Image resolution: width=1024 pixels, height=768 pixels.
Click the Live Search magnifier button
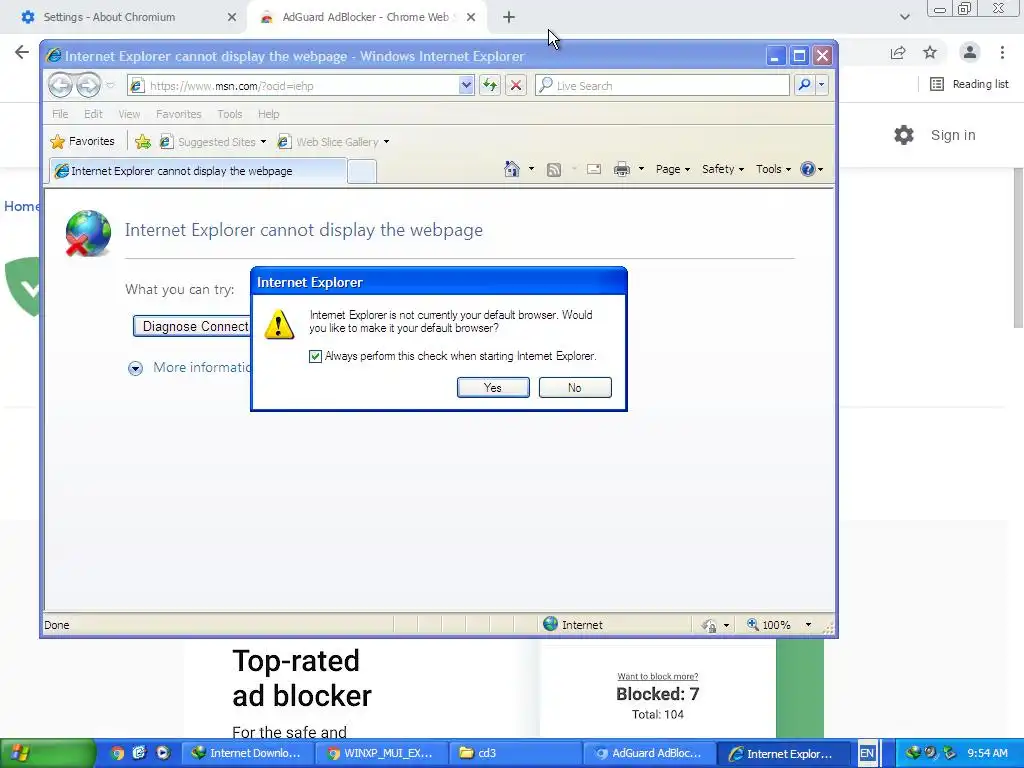pyautogui.click(x=805, y=85)
